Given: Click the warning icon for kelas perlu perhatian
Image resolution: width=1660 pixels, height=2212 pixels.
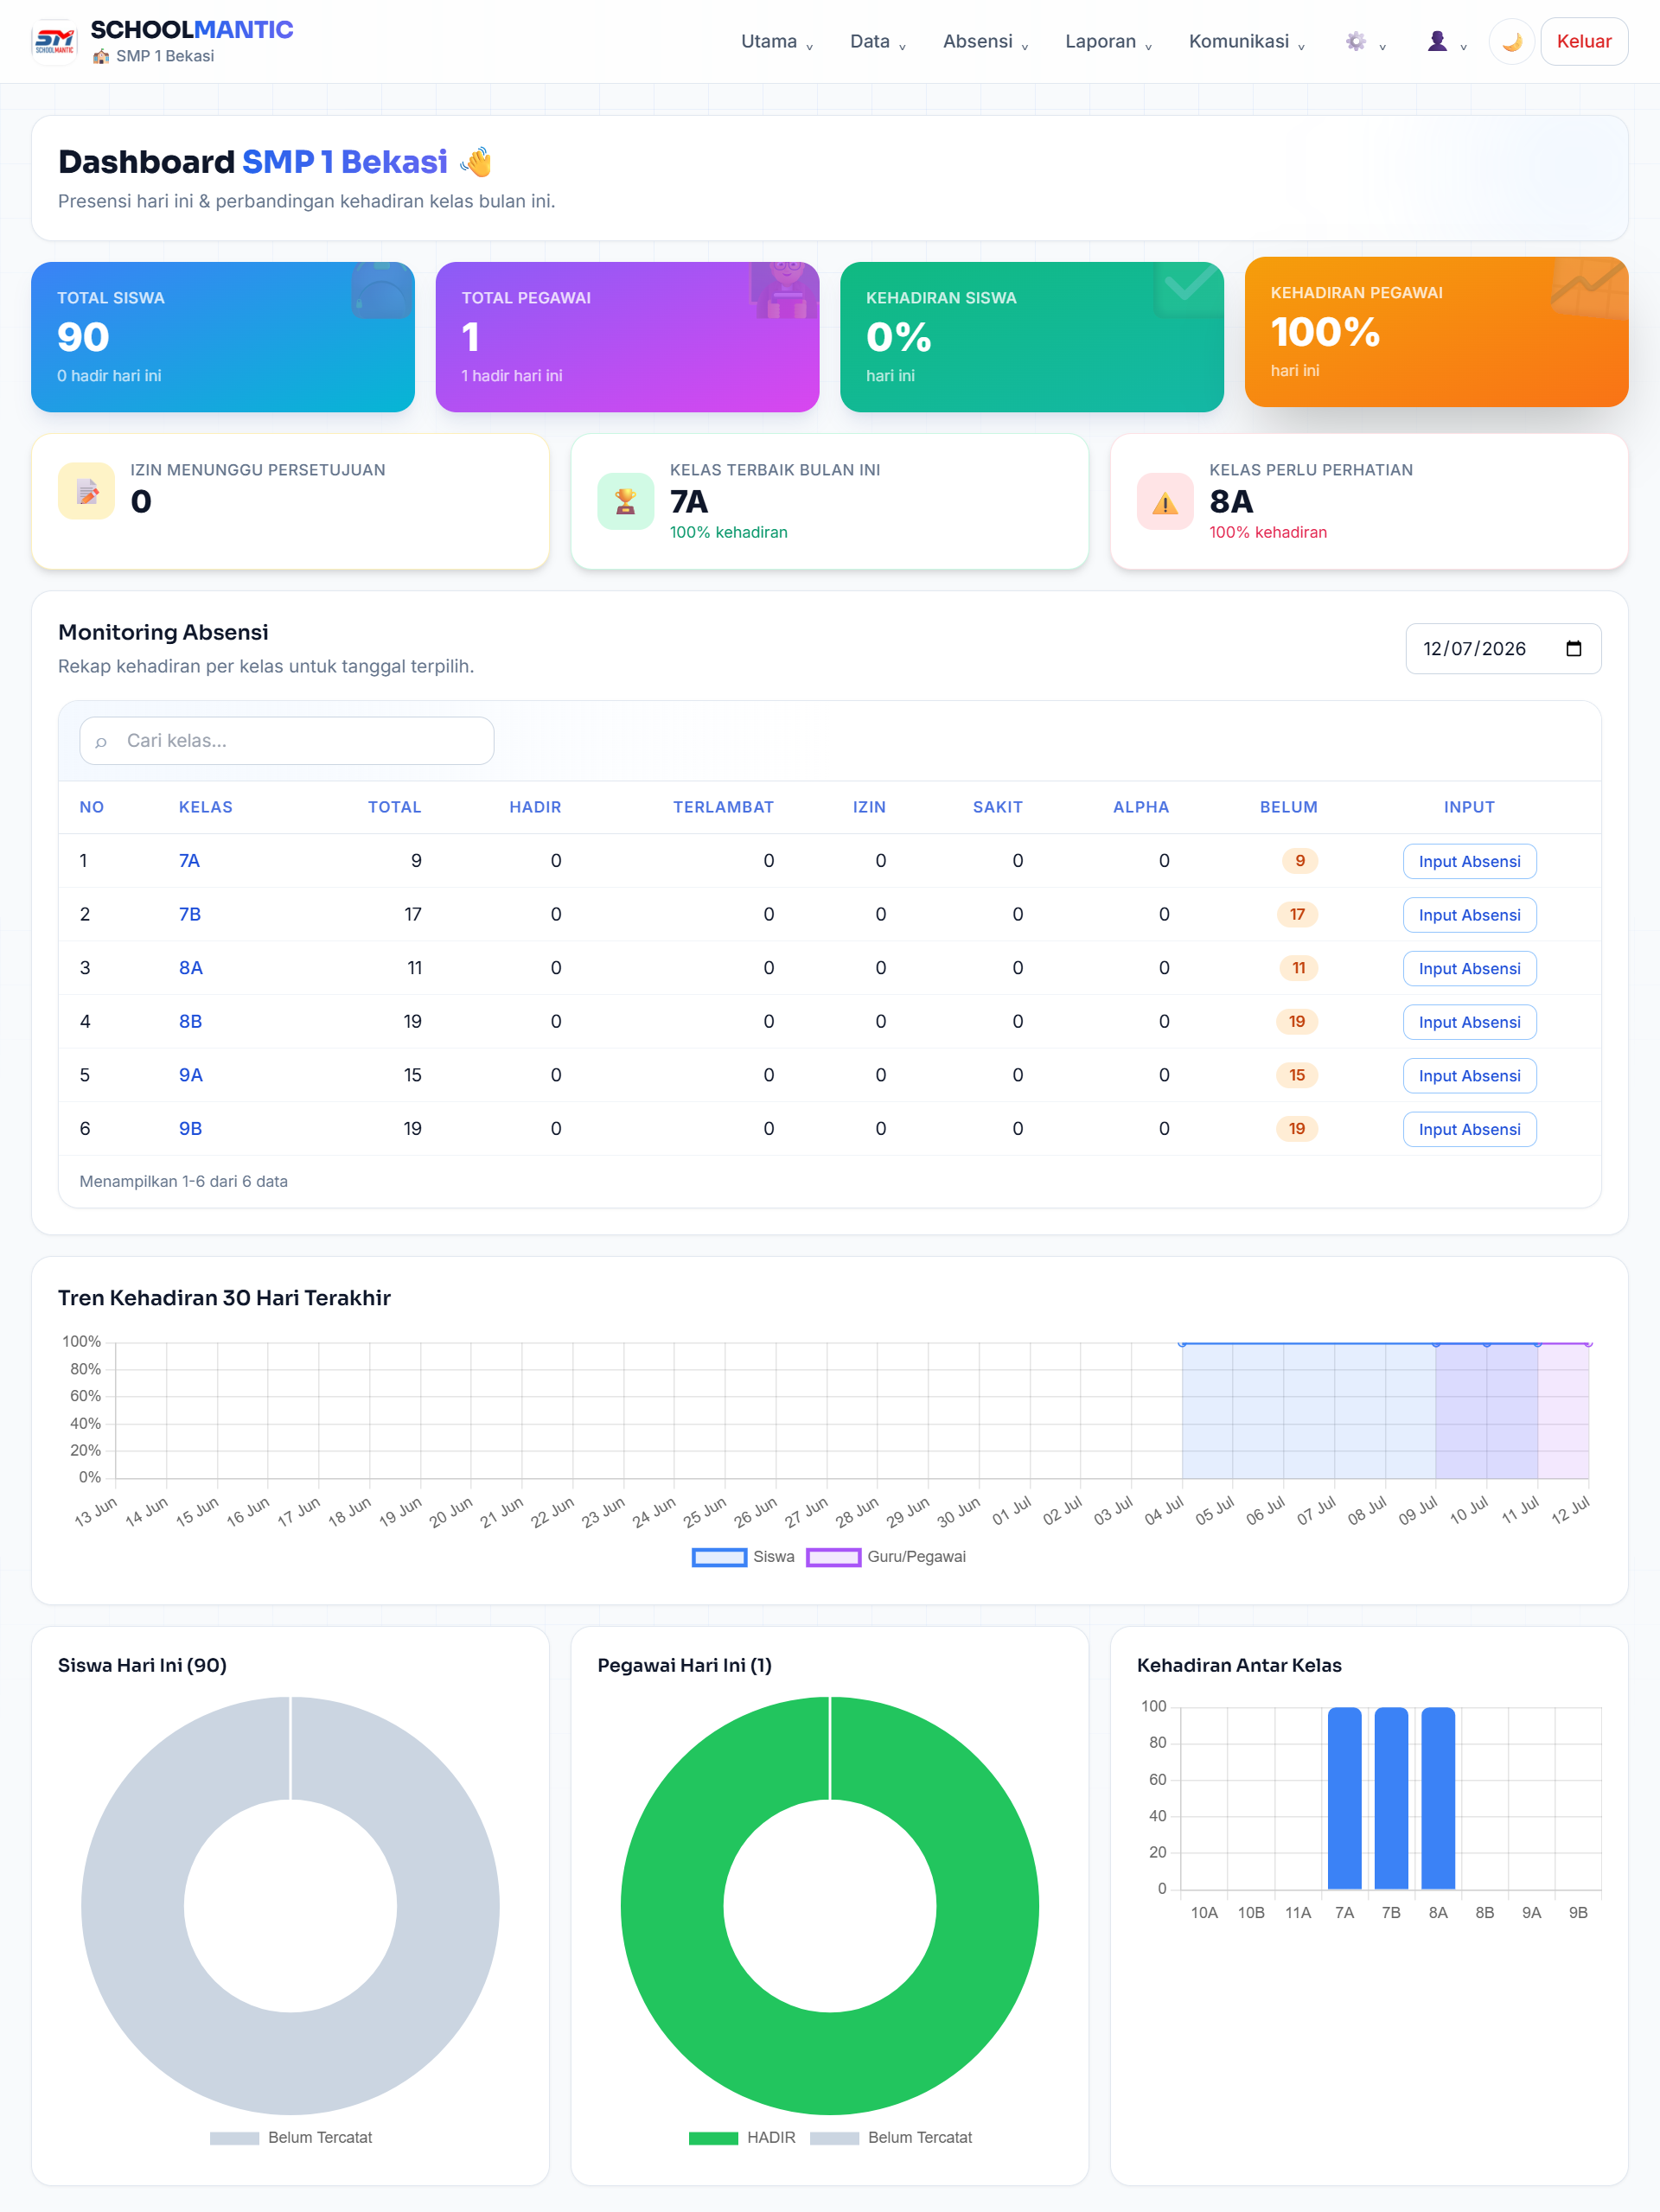Looking at the screenshot, I should (x=1165, y=501).
